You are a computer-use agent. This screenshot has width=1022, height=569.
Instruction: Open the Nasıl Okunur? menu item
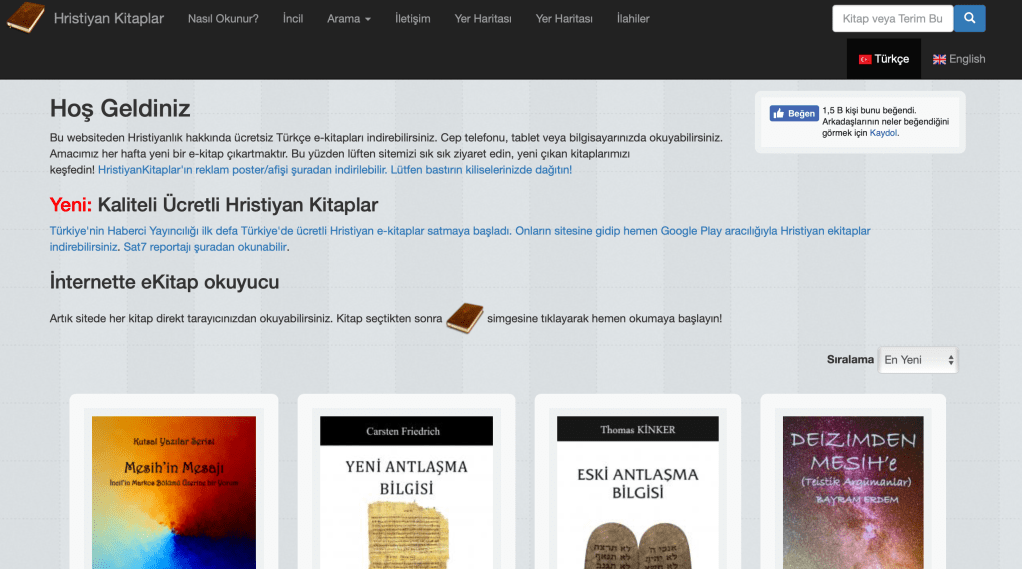point(223,19)
